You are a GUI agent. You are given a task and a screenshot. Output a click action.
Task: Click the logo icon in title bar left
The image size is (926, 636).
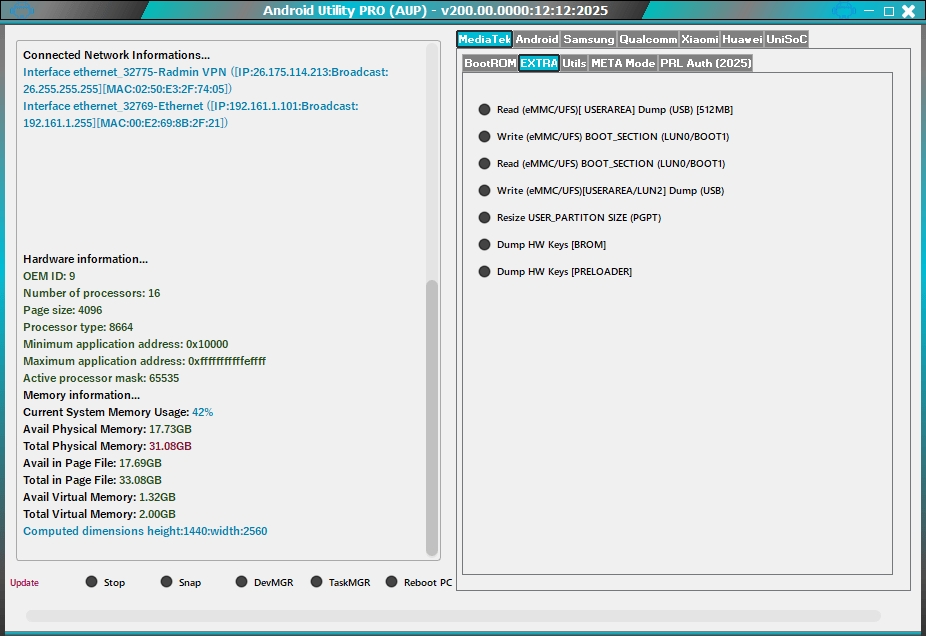click(x=21, y=11)
